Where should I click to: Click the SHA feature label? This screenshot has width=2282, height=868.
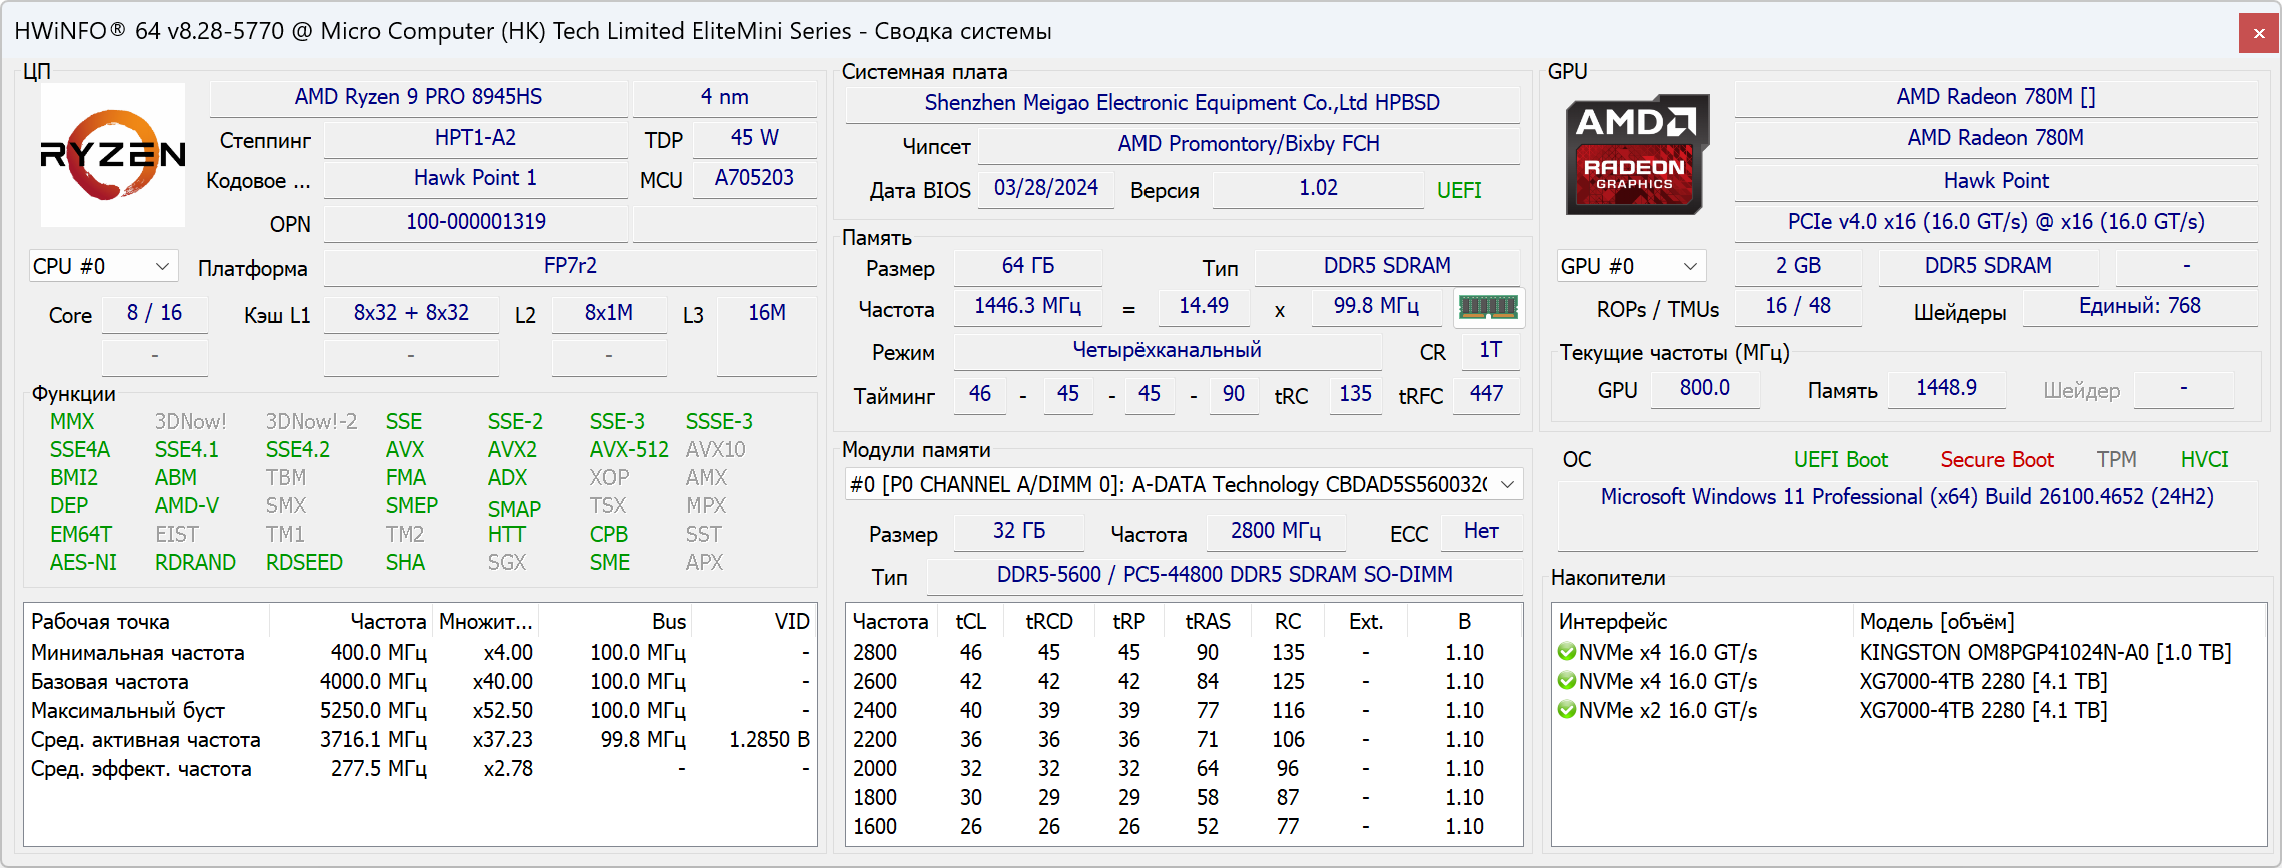coord(405,563)
